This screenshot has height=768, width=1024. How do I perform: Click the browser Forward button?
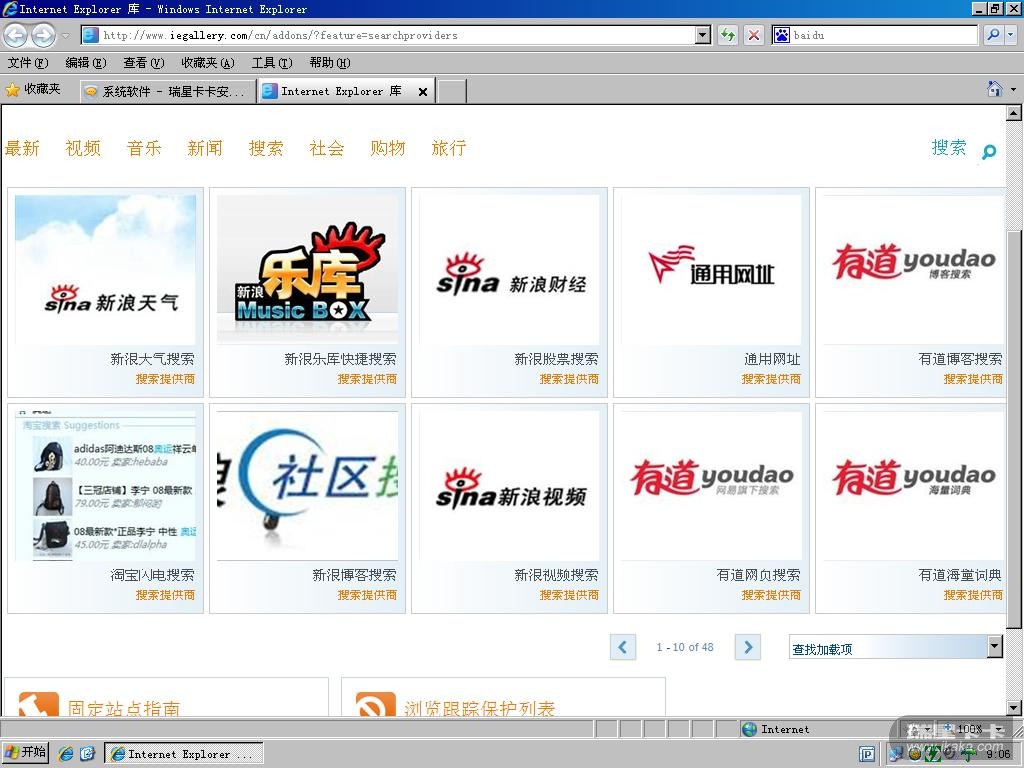coord(43,35)
